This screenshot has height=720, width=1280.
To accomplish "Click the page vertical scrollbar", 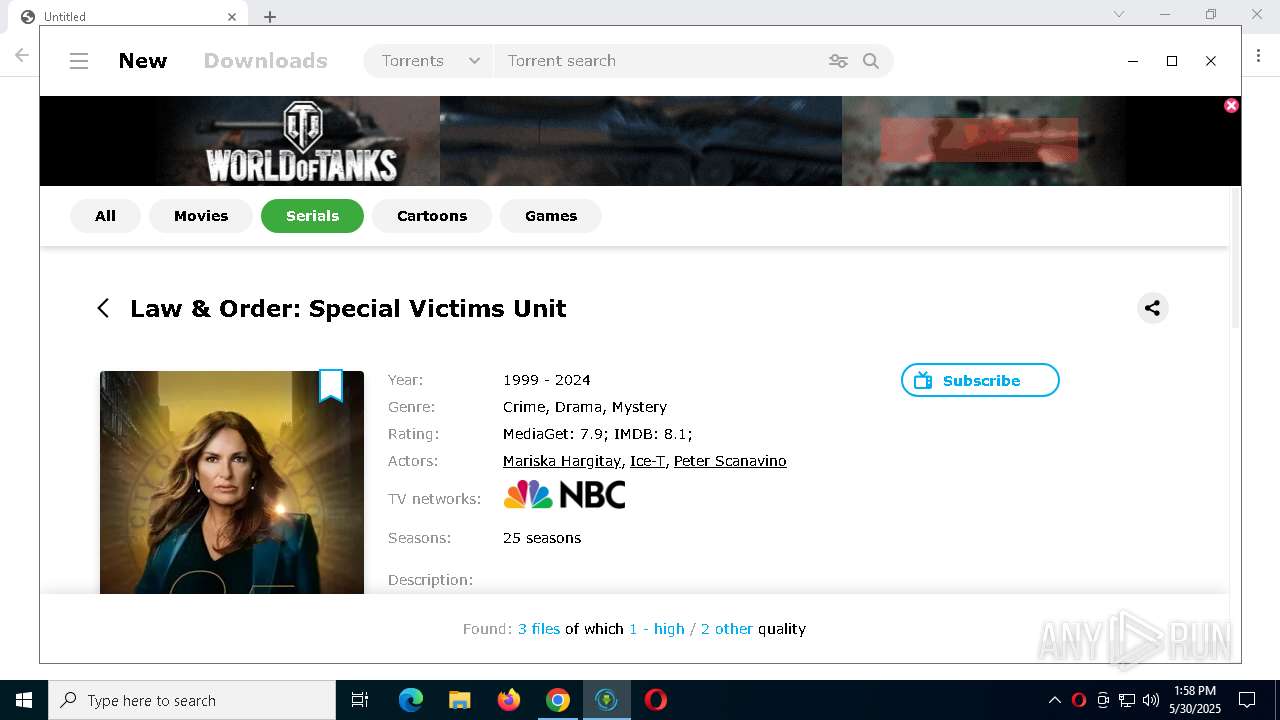I will click(1235, 259).
